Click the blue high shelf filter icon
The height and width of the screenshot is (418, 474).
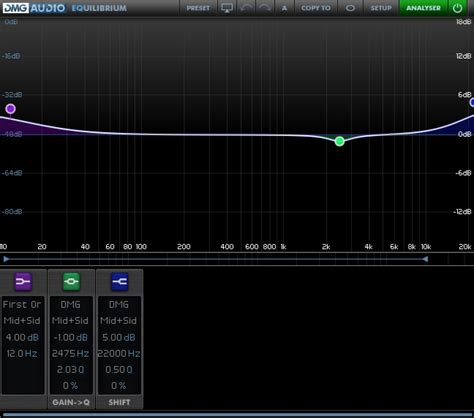click(x=119, y=282)
